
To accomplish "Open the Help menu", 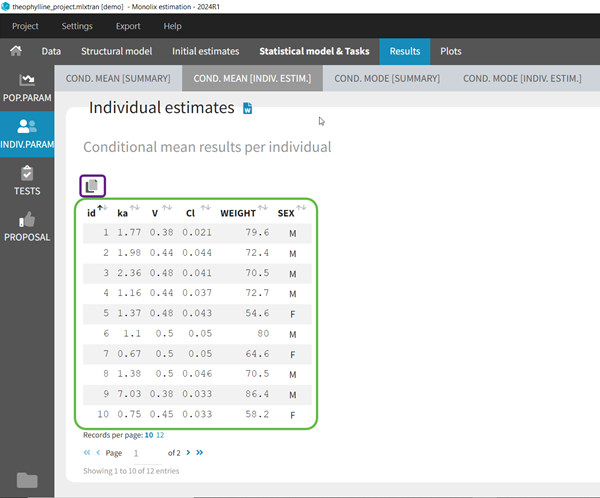I will click(x=172, y=26).
